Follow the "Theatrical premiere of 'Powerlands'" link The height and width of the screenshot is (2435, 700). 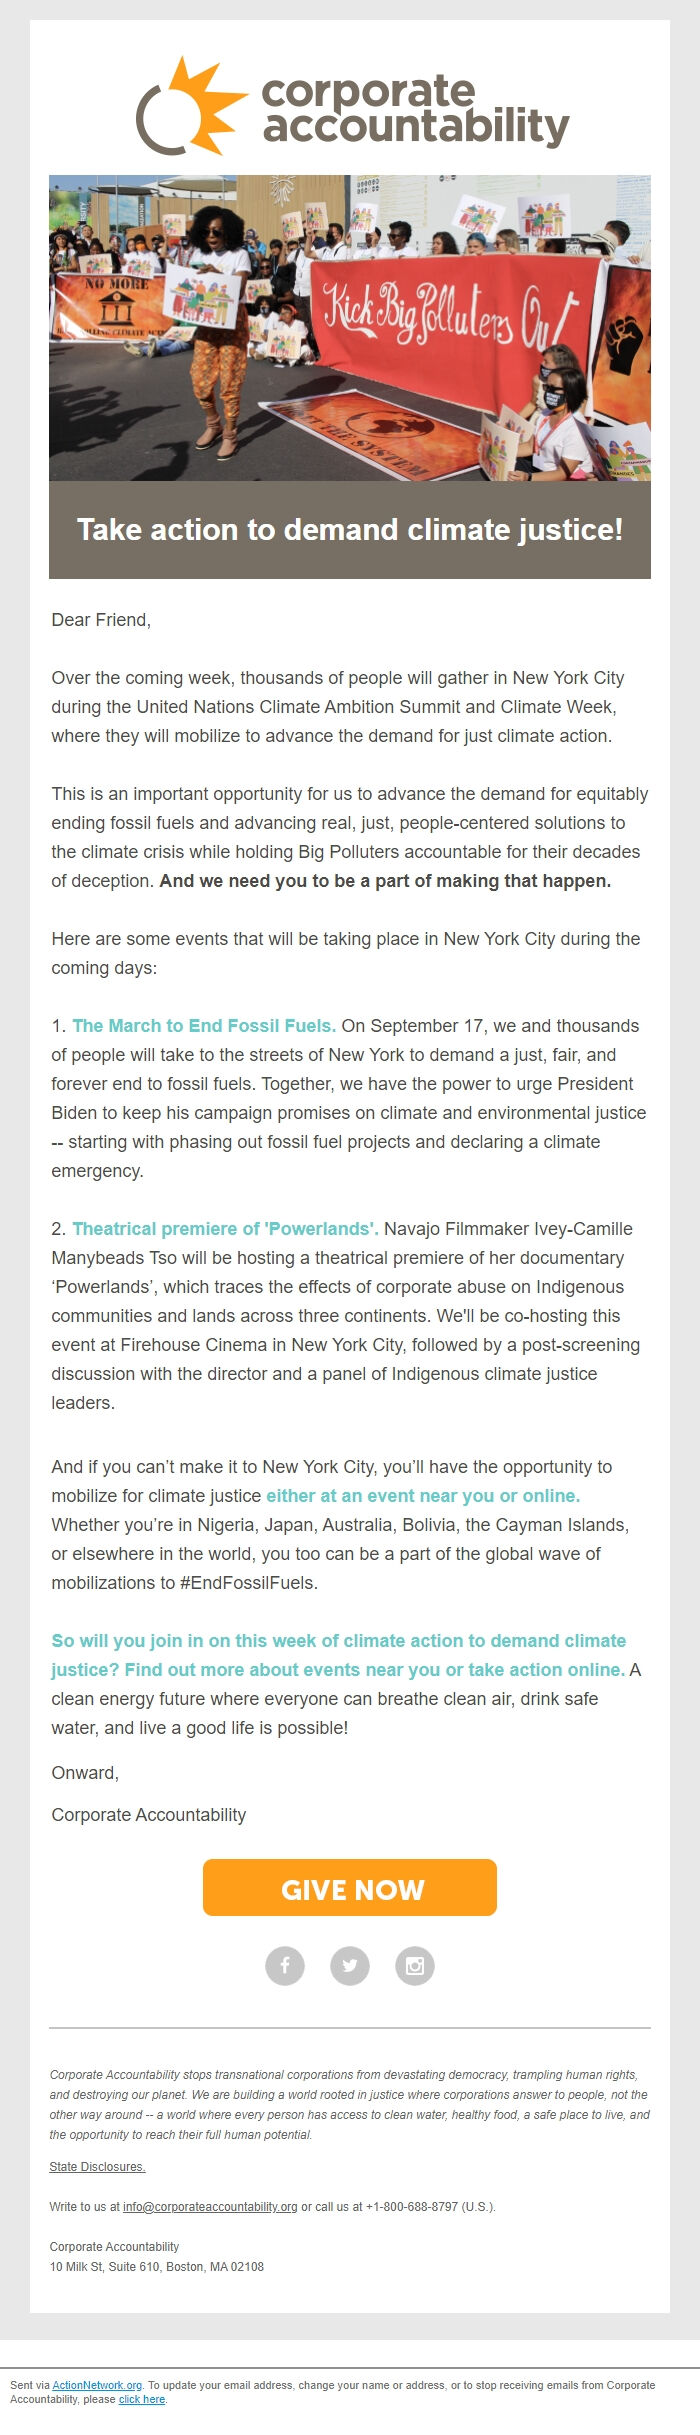point(225,1229)
